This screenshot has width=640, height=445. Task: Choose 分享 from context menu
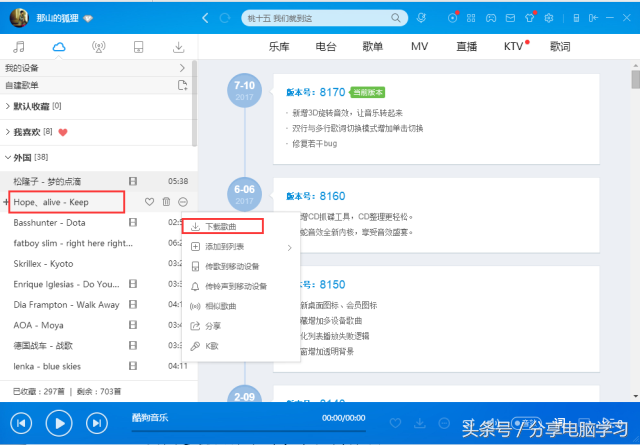pos(241,326)
